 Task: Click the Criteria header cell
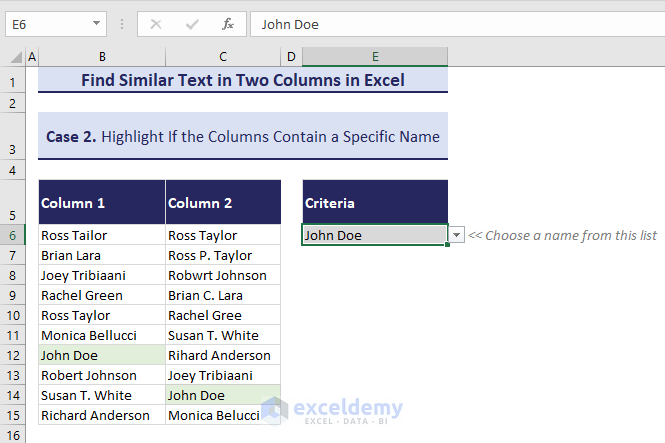coord(375,203)
